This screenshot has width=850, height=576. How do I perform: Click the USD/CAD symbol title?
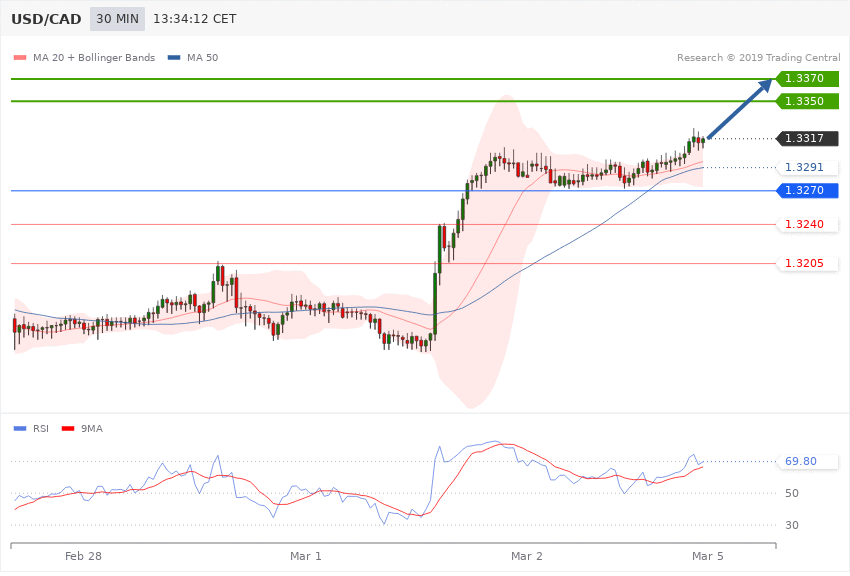46,19
